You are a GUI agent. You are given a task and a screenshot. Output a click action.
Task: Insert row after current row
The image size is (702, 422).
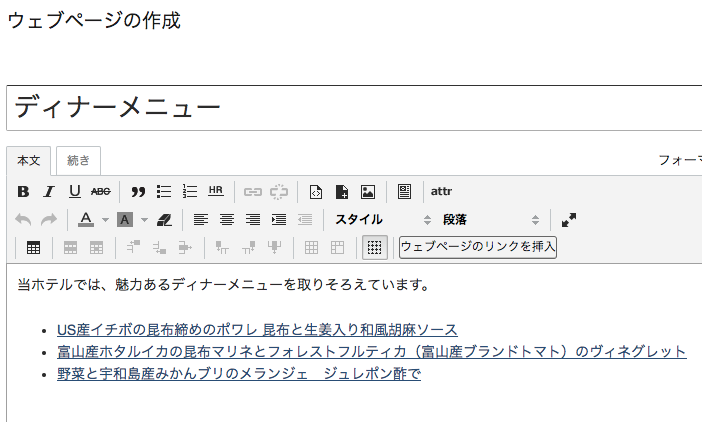click(159, 247)
